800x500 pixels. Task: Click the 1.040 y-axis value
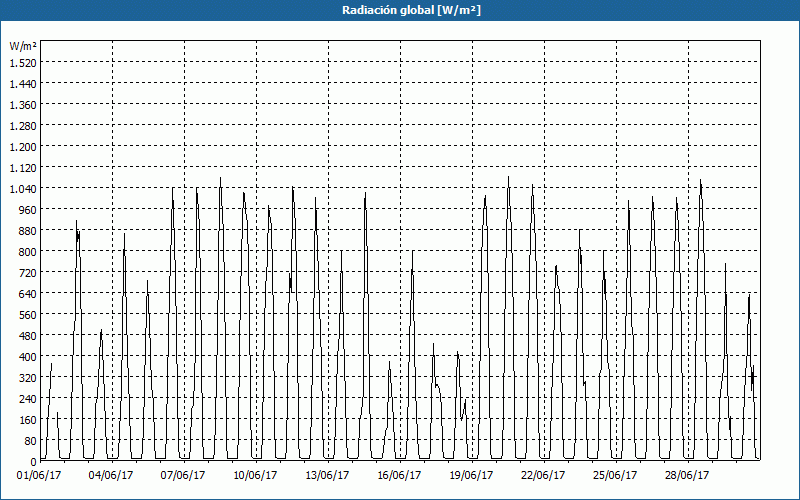pos(23,189)
